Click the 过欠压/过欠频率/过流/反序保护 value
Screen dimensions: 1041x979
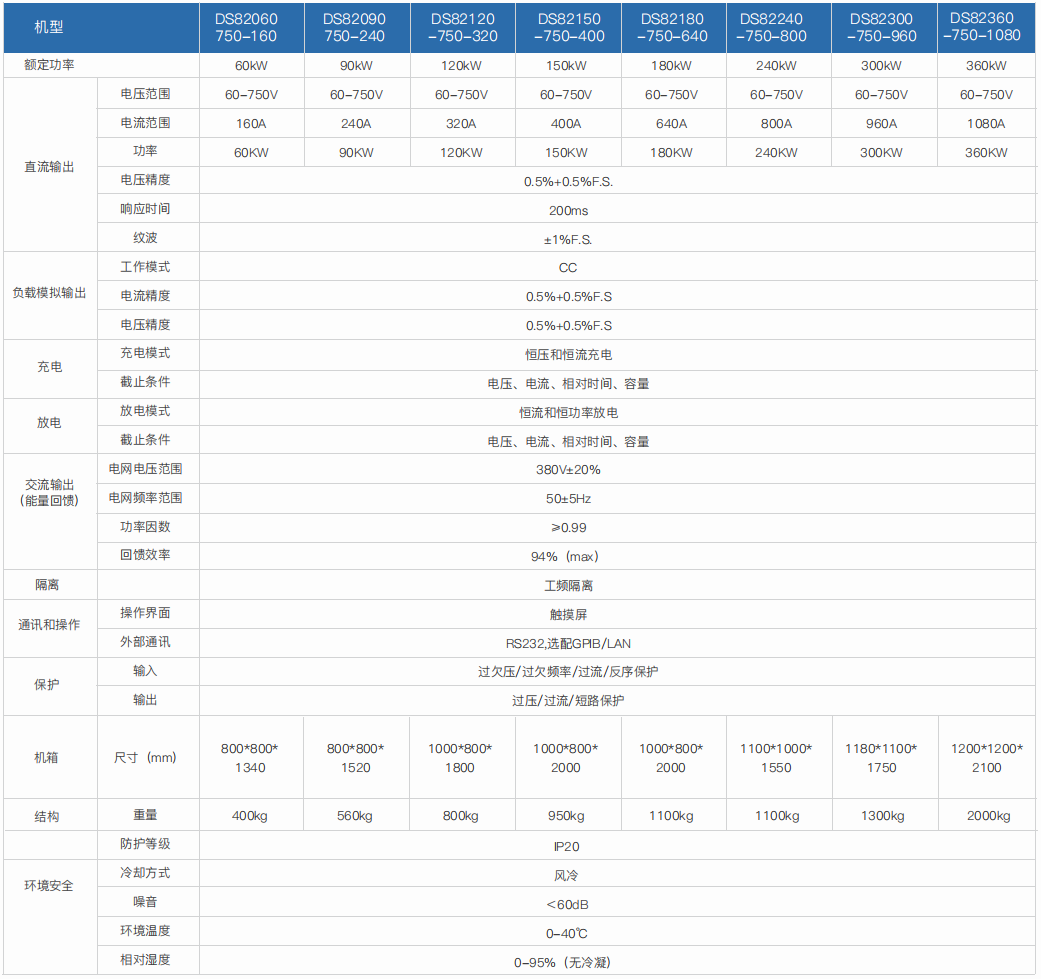(568, 672)
